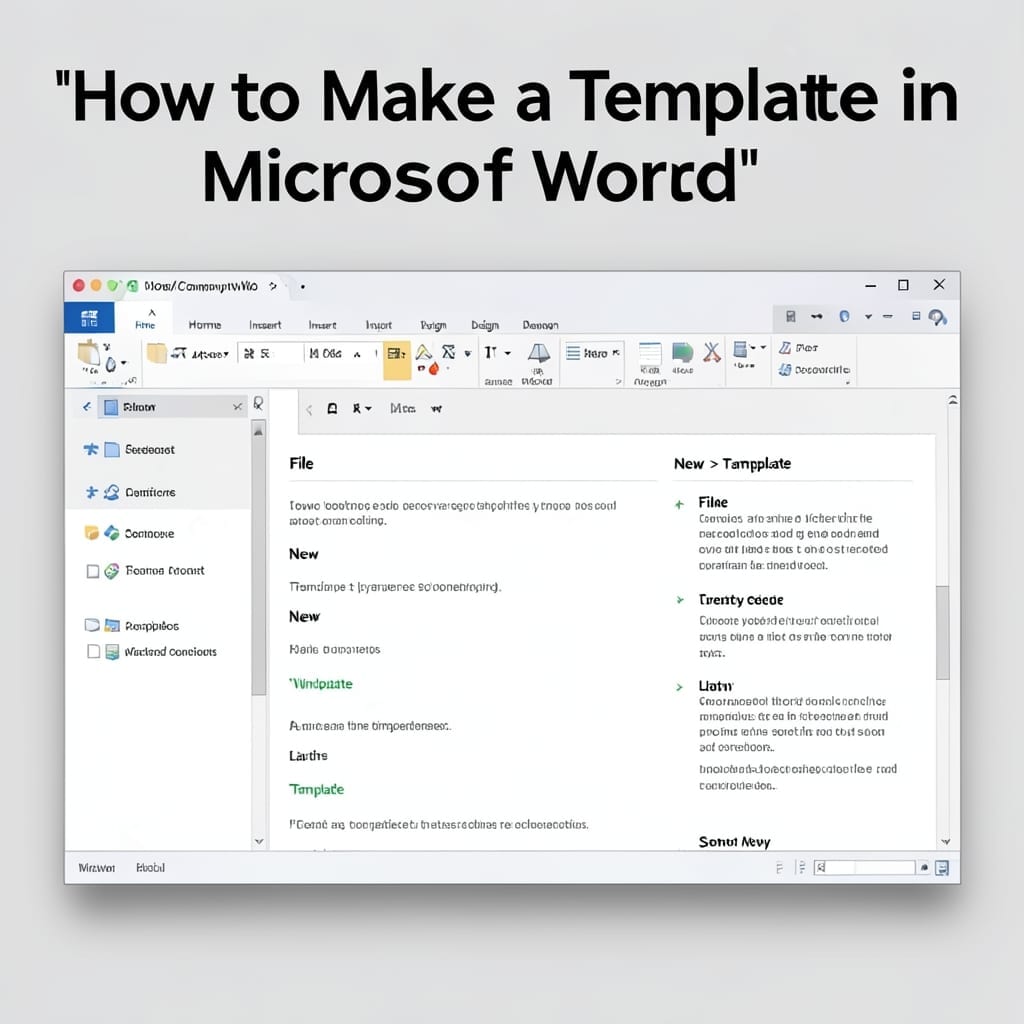Select Domitons in the sidebar
Image resolution: width=1024 pixels, height=1024 pixels.
click(150, 492)
